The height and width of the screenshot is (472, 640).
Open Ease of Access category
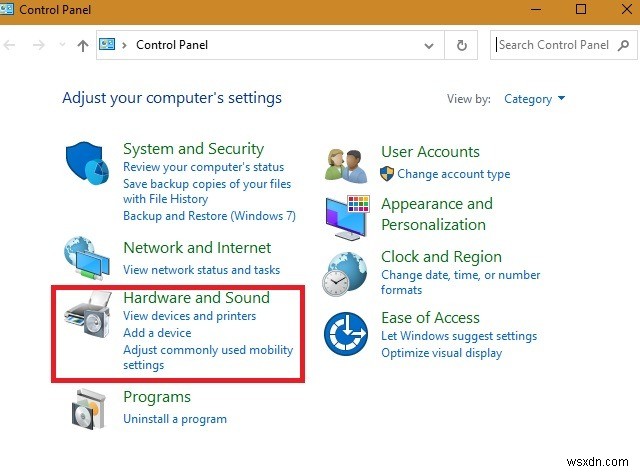[x=430, y=318]
